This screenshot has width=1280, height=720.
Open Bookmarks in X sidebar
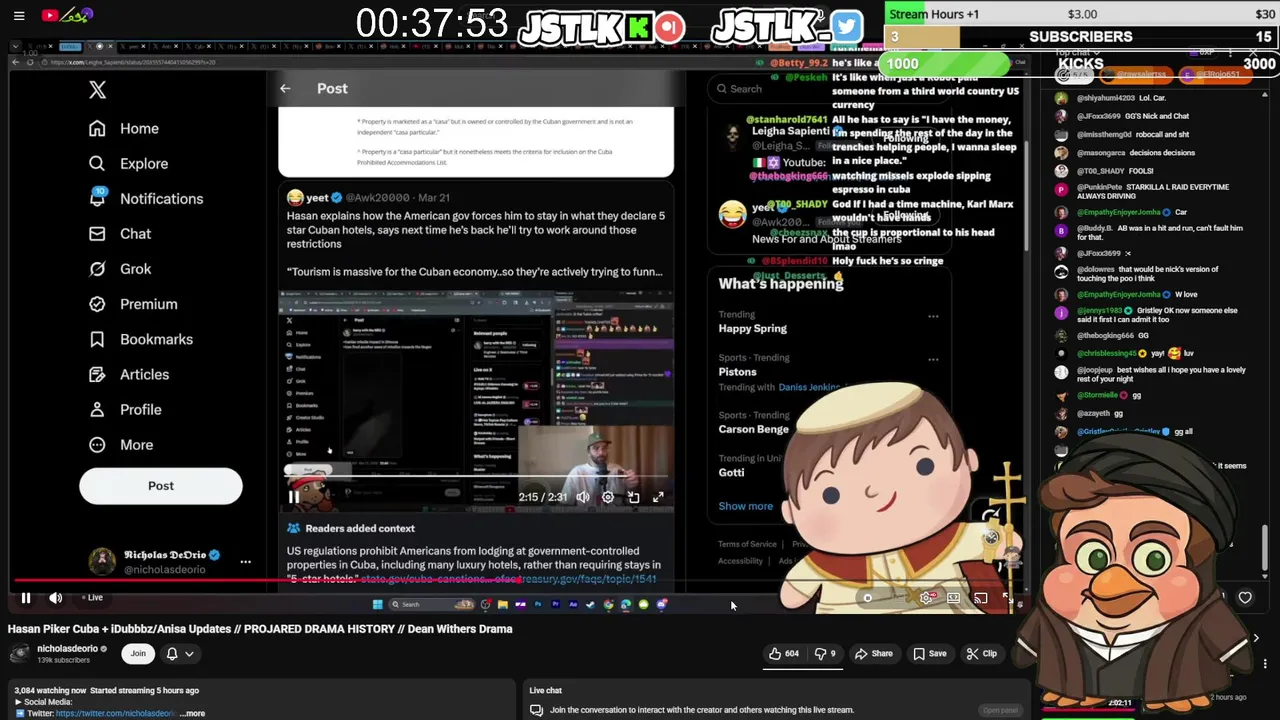[141, 340]
